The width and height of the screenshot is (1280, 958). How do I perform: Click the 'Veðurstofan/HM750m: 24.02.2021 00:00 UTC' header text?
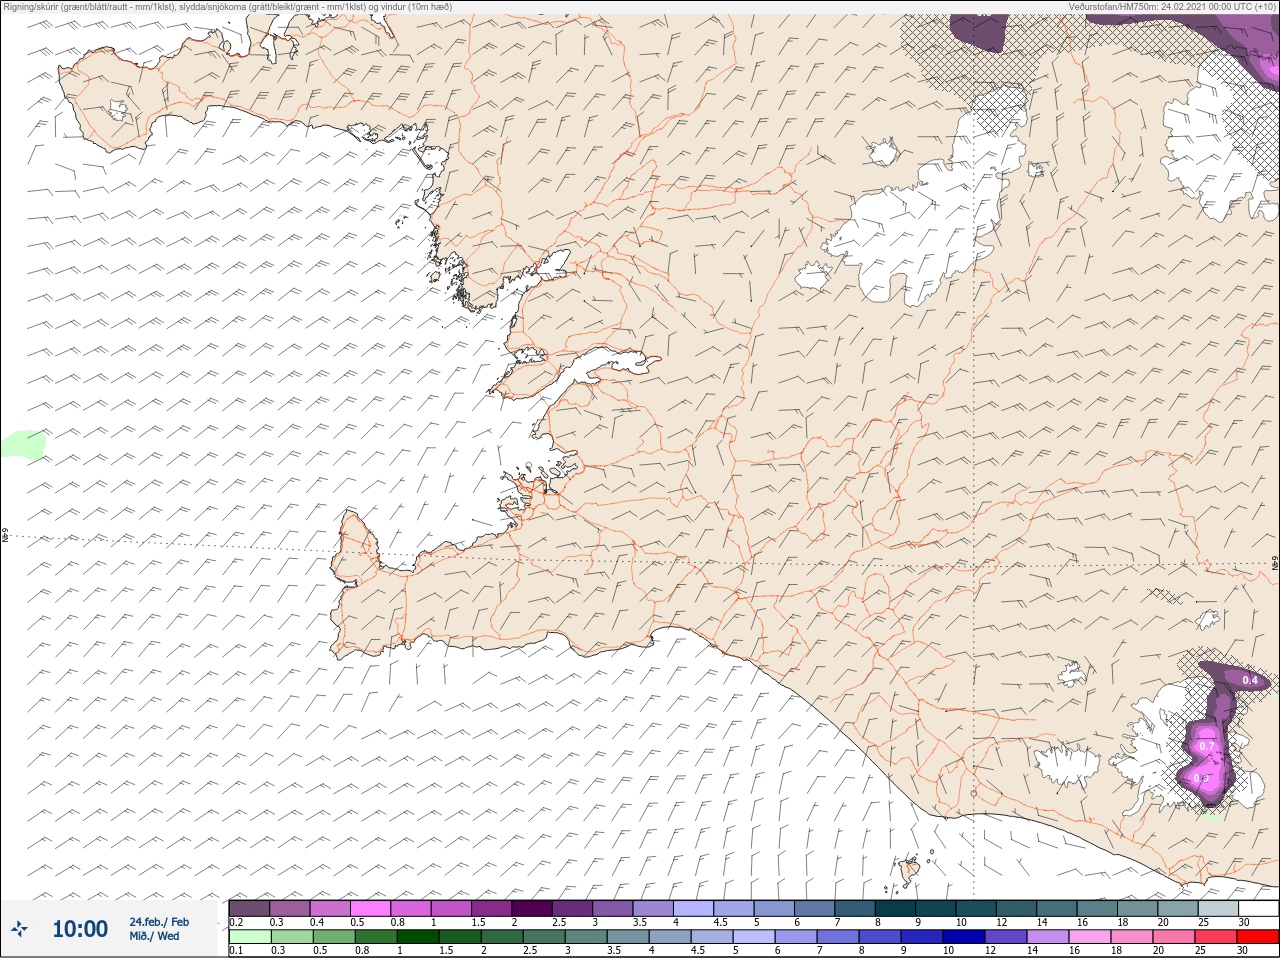pyautogui.click(x=1162, y=6)
